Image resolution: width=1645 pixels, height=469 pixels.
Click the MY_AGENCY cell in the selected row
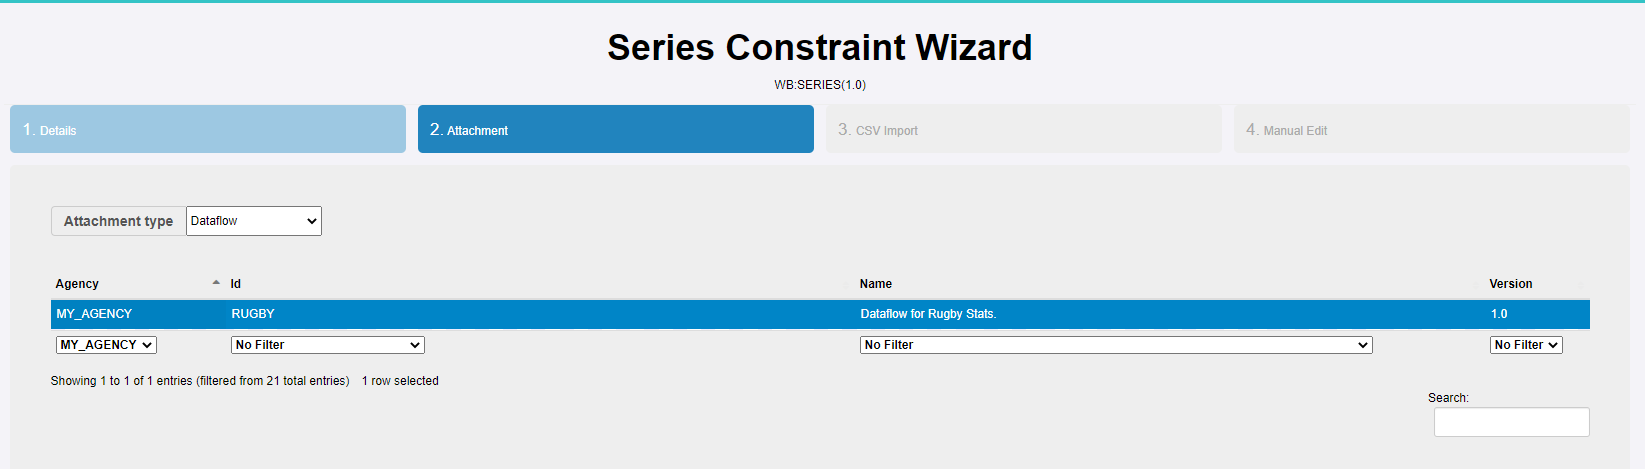[94, 314]
